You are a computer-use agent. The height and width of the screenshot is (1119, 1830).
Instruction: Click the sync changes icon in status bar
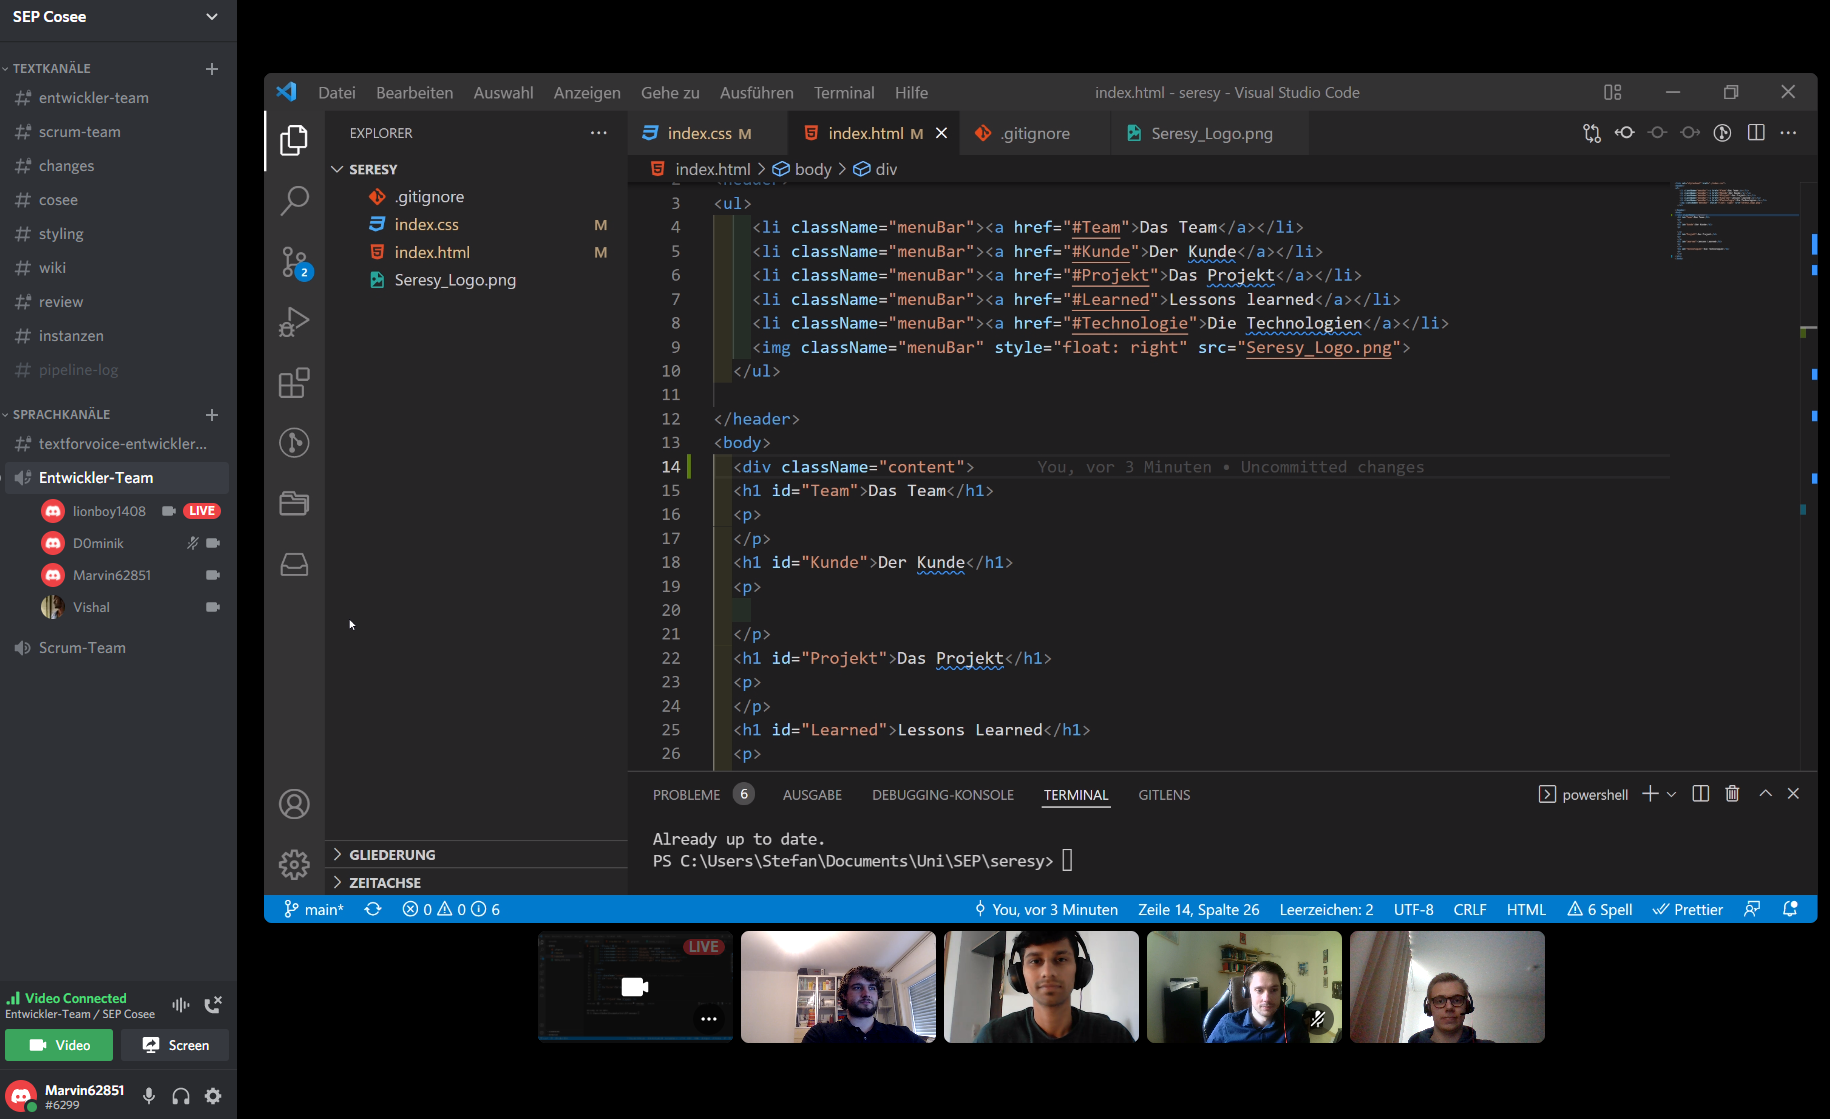click(373, 909)
